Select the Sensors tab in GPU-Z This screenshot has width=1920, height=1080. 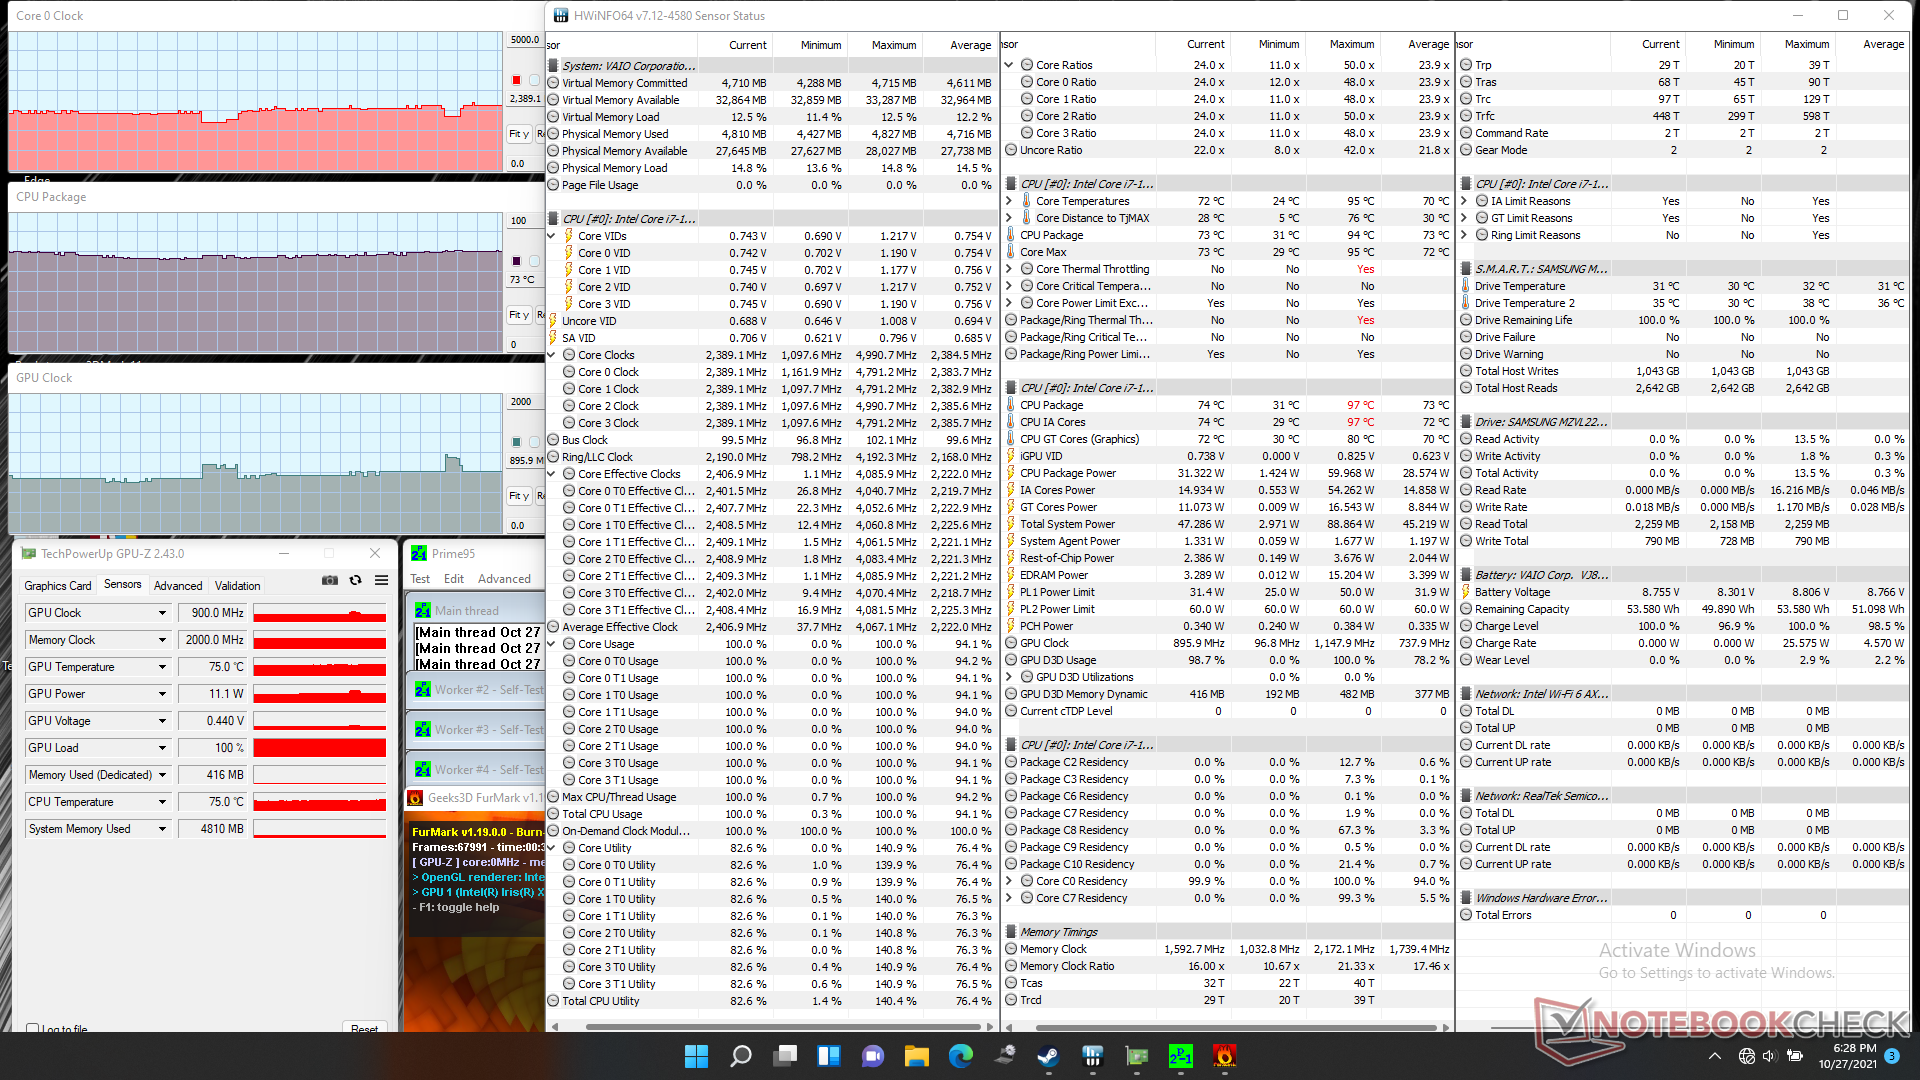[123, 585]
